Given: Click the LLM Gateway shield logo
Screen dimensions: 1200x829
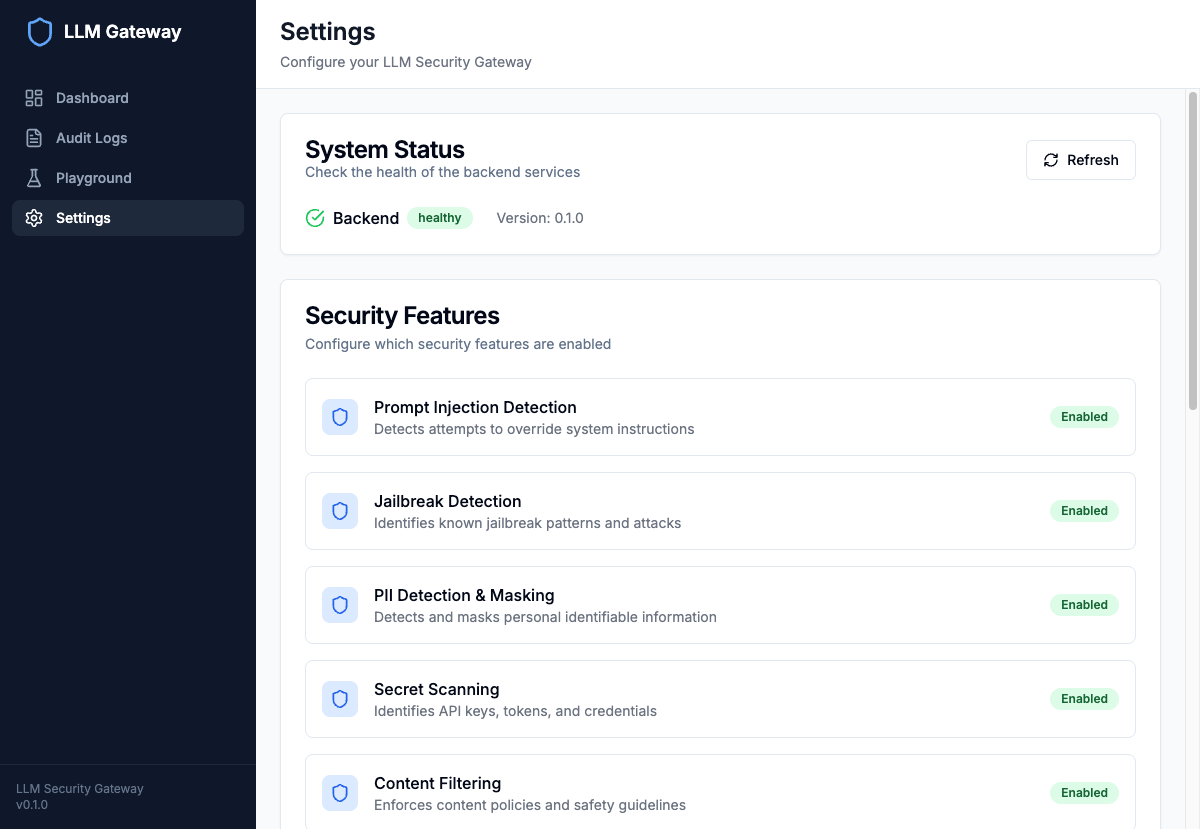Looking at the screenshot, I should [x=39, y=32].
